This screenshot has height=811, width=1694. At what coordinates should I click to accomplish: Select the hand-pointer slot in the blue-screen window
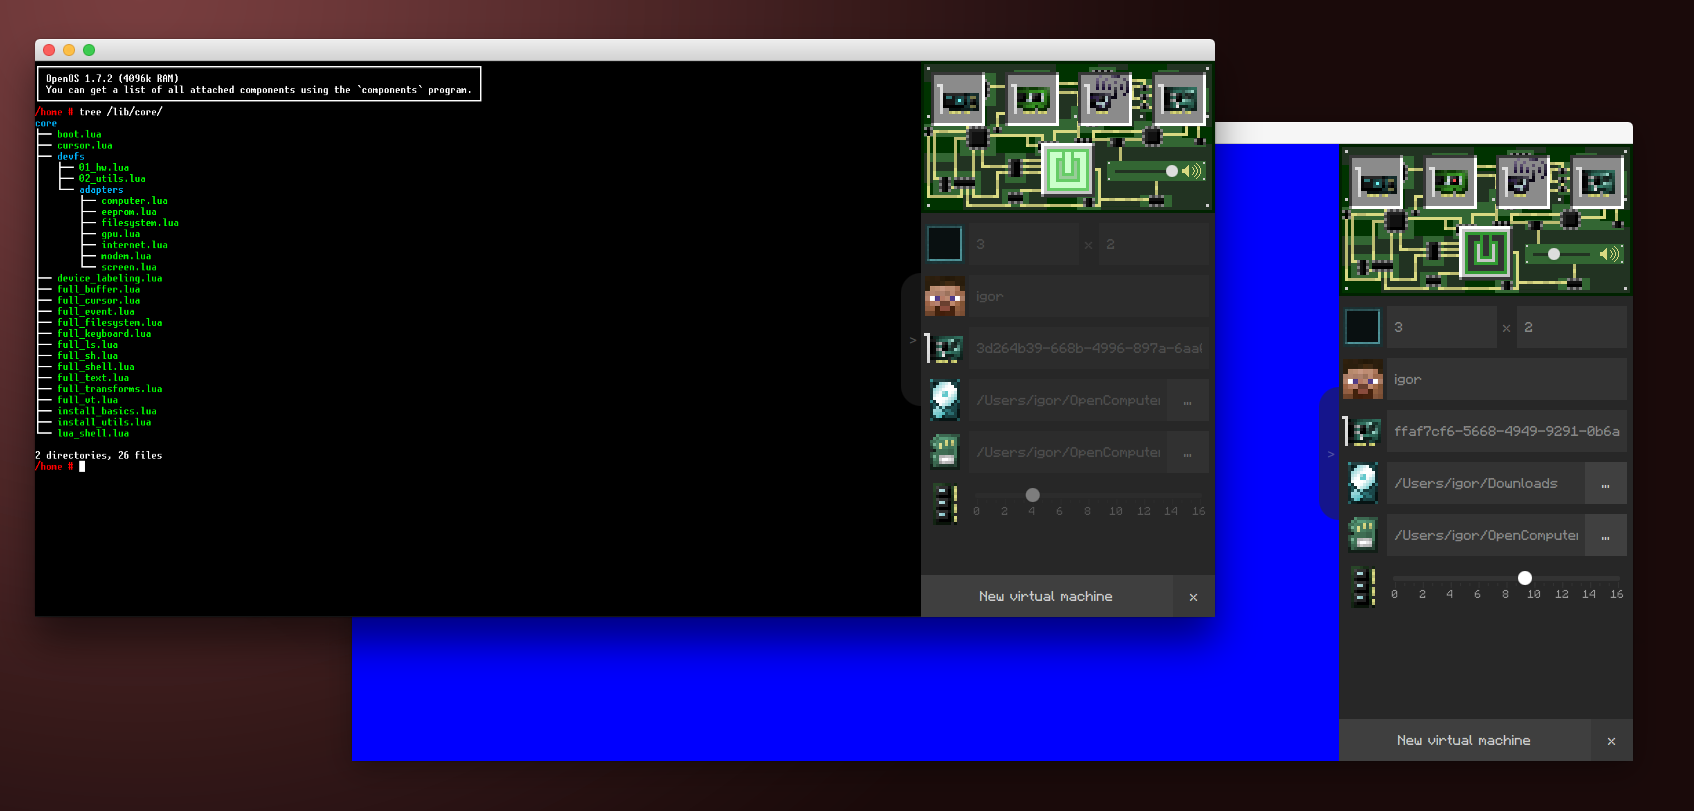coord(1524,182)
